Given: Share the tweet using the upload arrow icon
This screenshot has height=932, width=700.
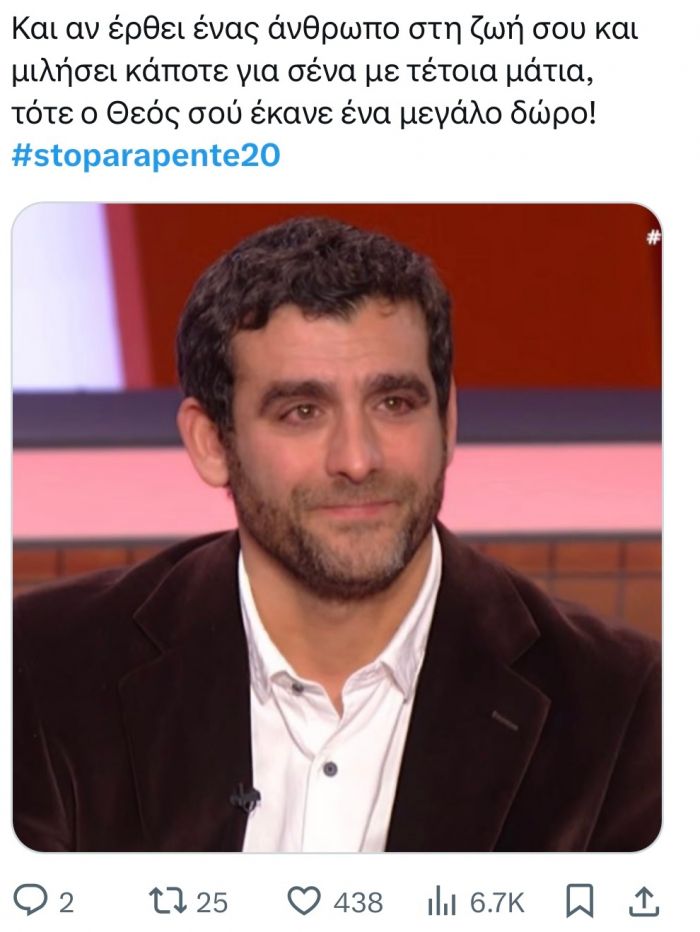Looking at the screenshot, I should [645, 902].
